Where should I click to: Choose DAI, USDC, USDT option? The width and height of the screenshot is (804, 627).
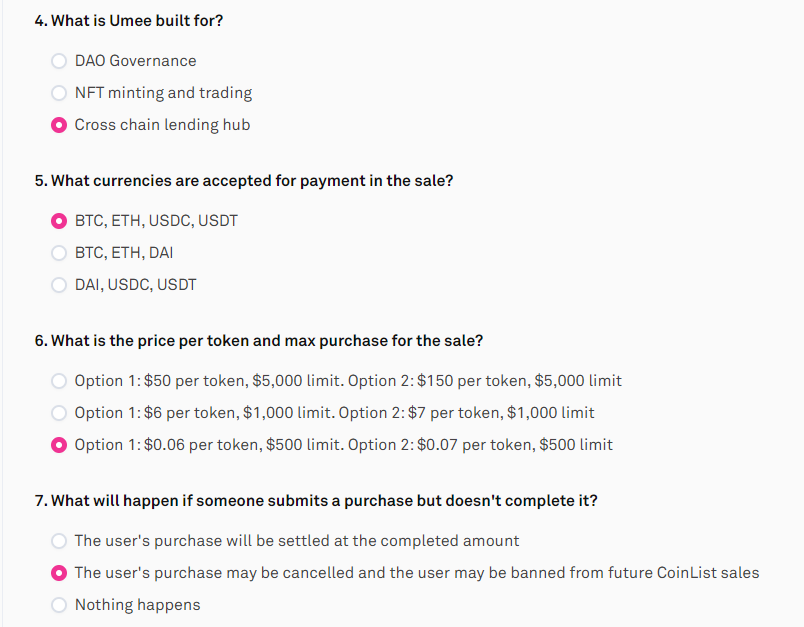59,285
